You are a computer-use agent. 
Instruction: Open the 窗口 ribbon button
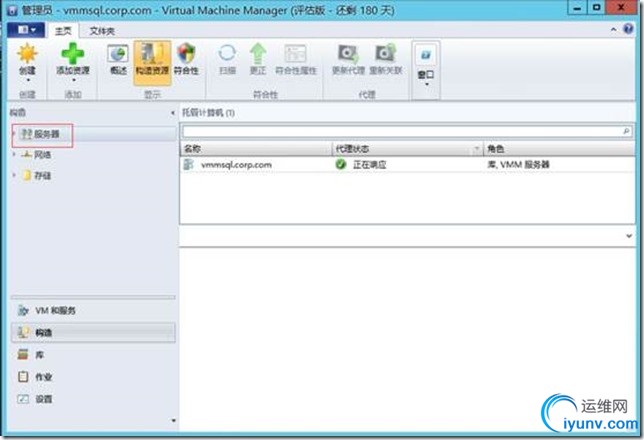point(426,69)
